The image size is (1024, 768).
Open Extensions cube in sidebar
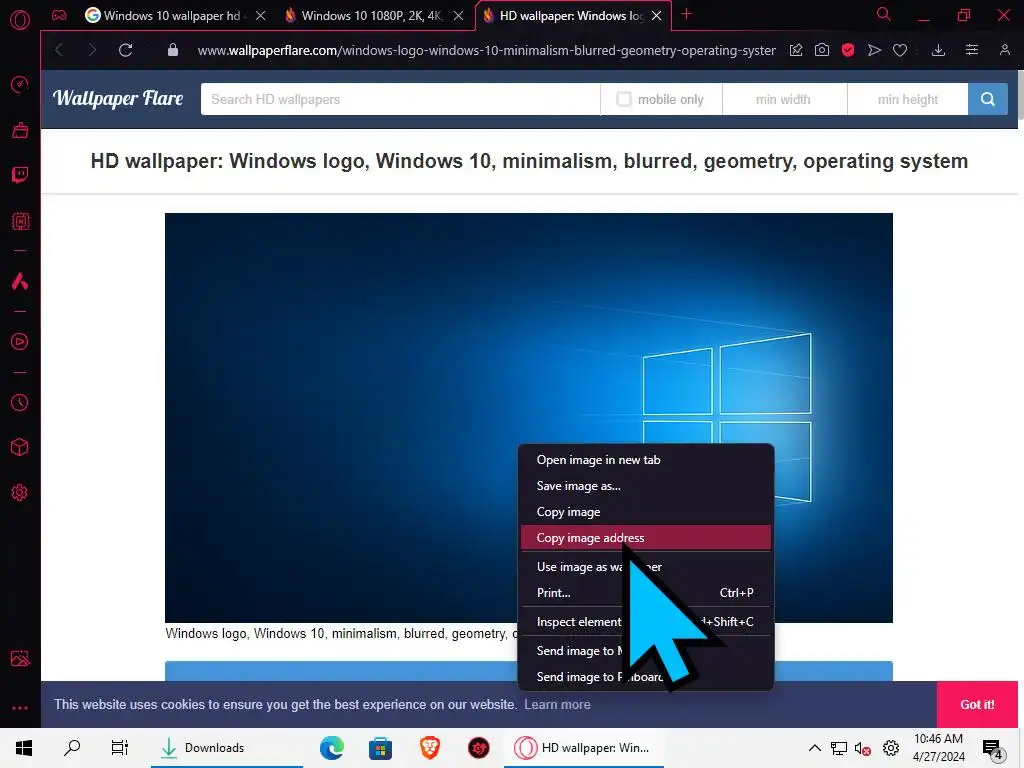click(x=20, y=447)
